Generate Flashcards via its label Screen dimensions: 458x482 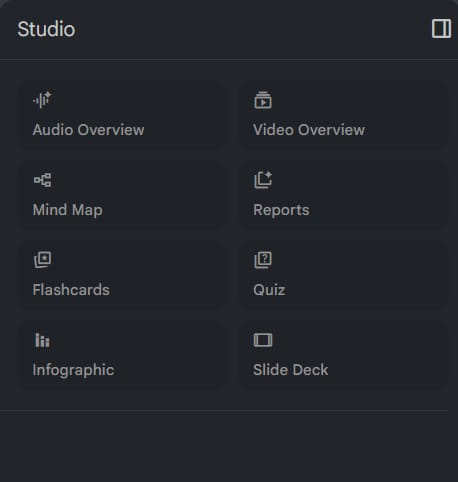click(x=71, y=290)
